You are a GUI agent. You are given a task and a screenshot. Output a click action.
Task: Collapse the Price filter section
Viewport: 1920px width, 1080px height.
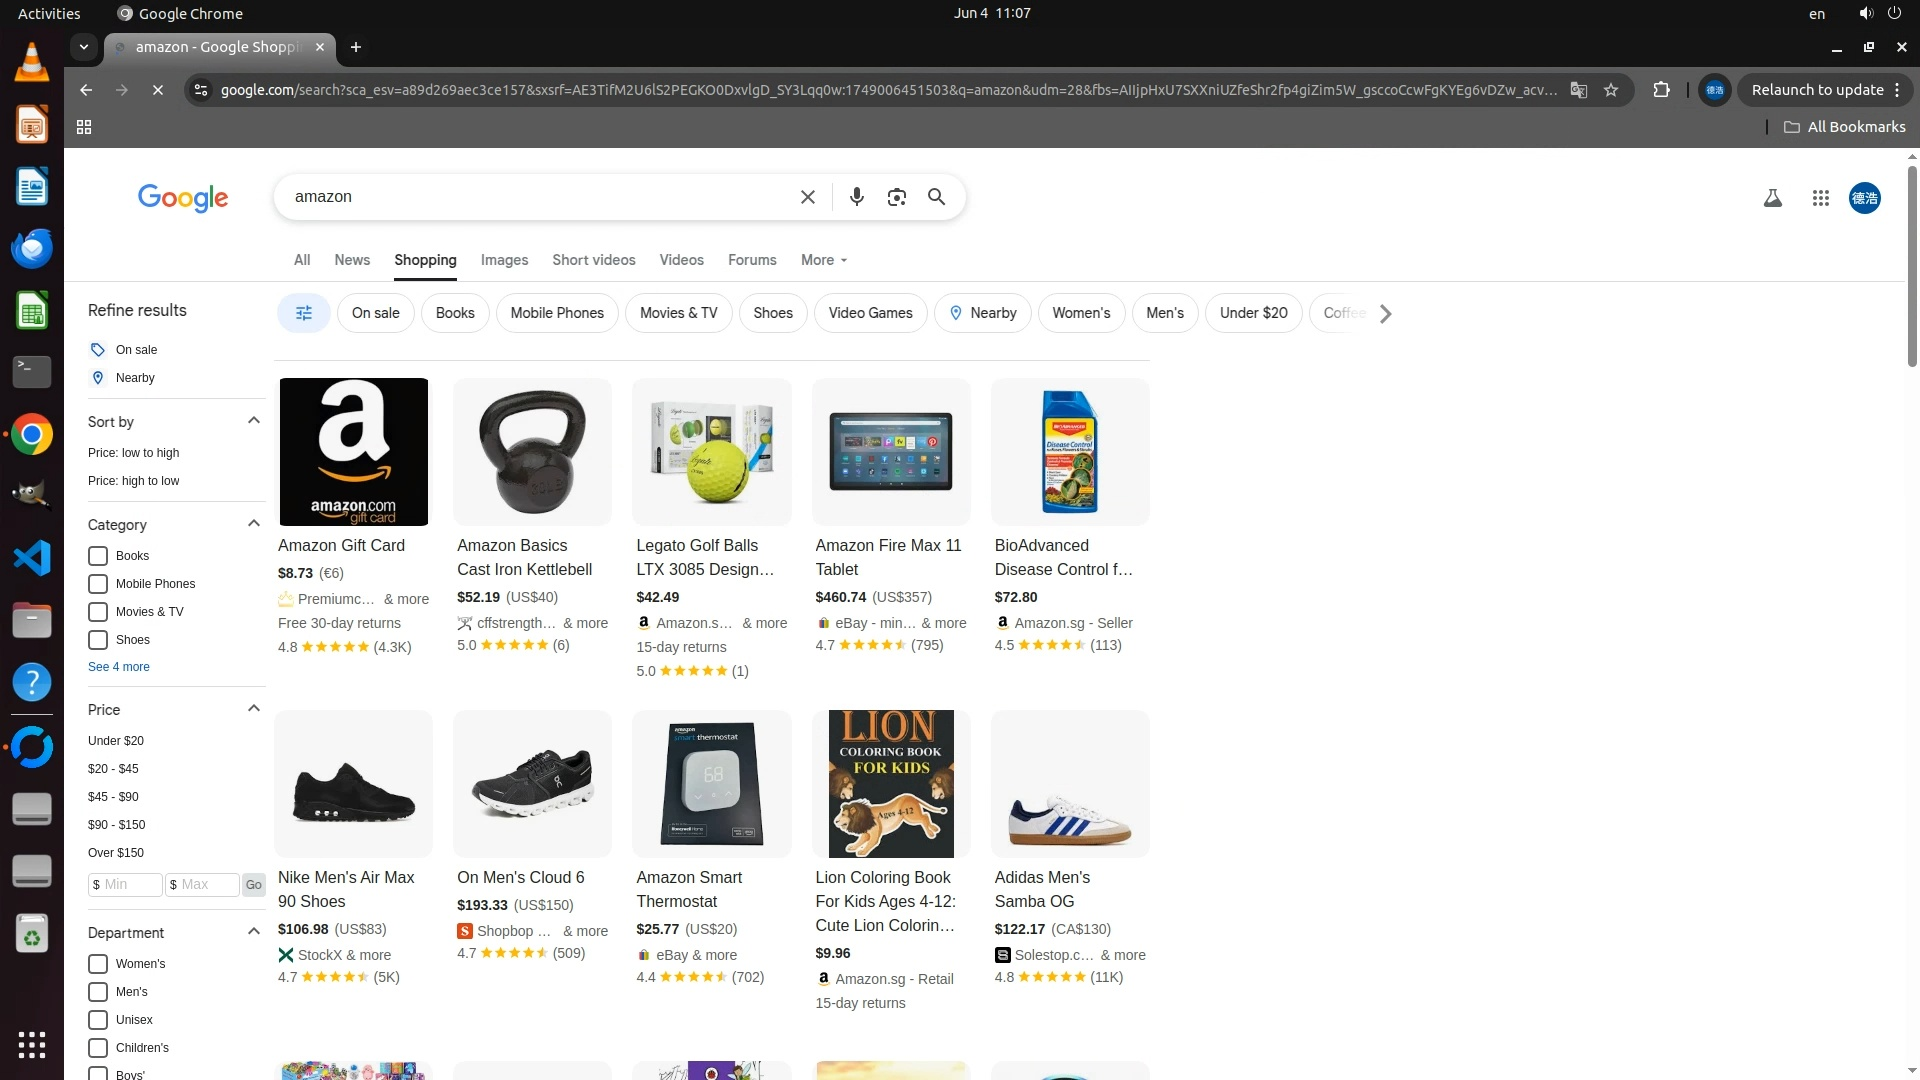click(x=254, y=709)
